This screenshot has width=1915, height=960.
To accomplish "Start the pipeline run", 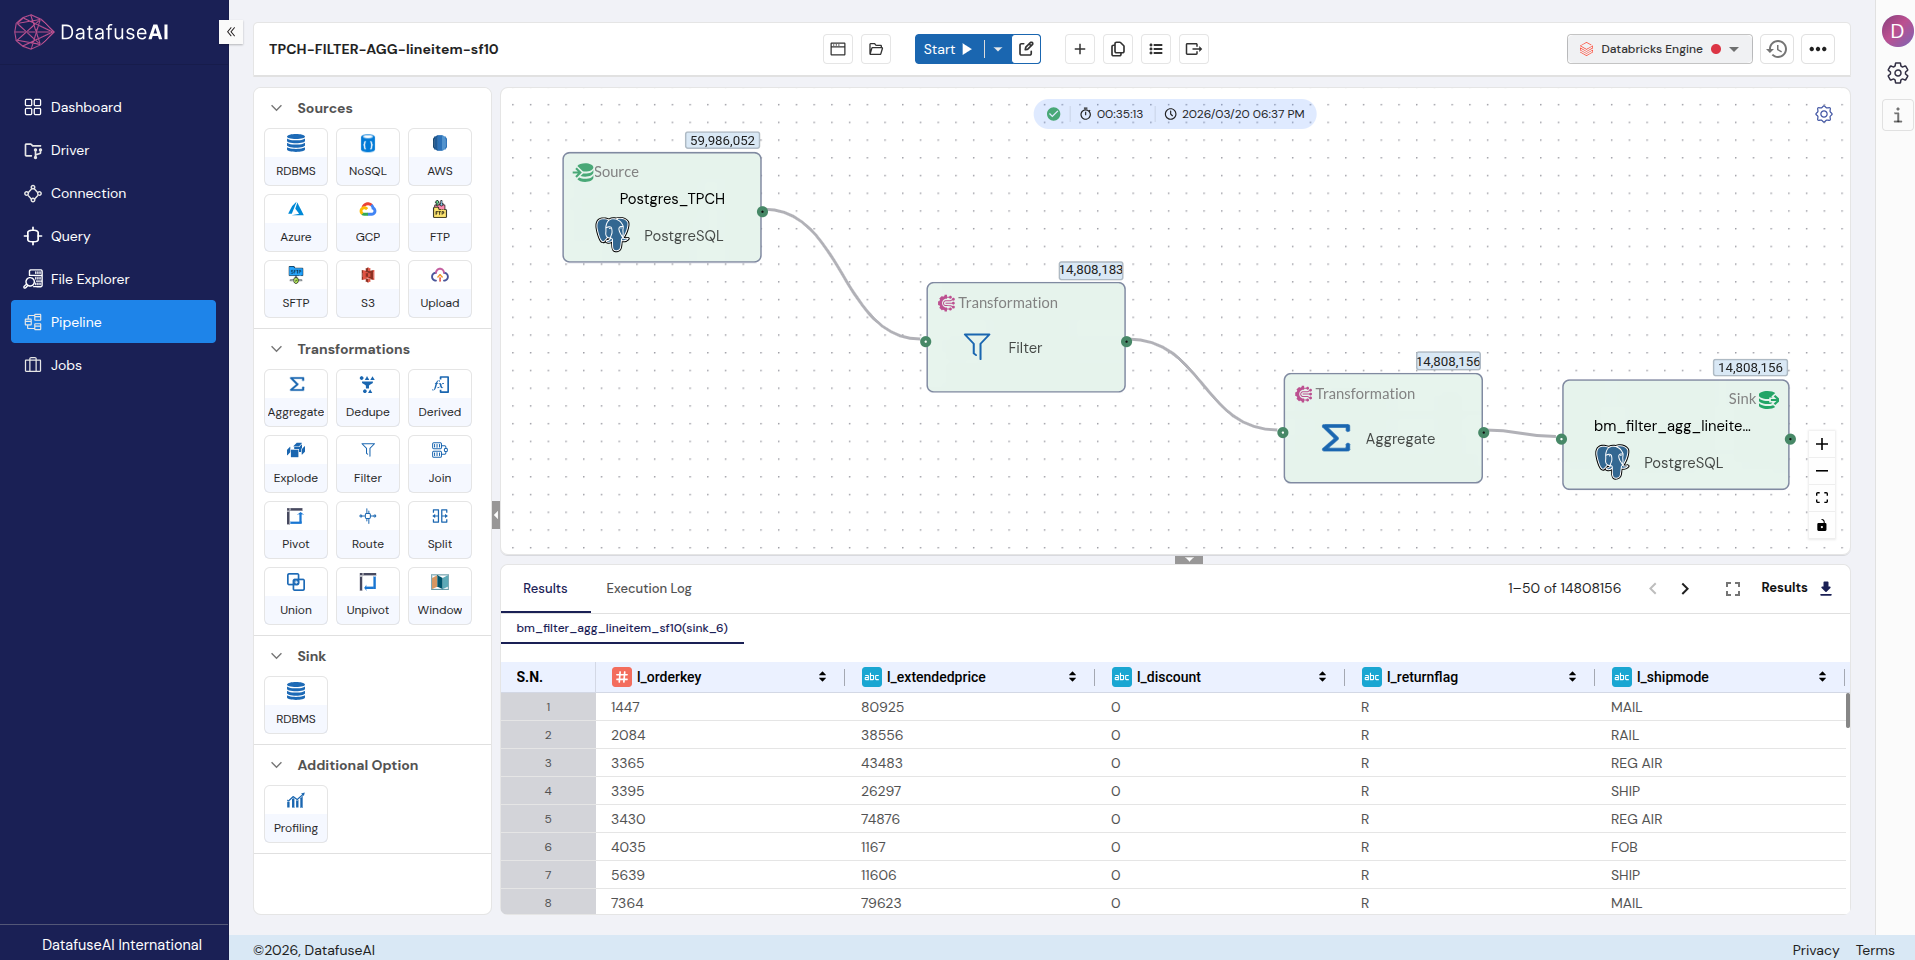I will tap(949, 49).
